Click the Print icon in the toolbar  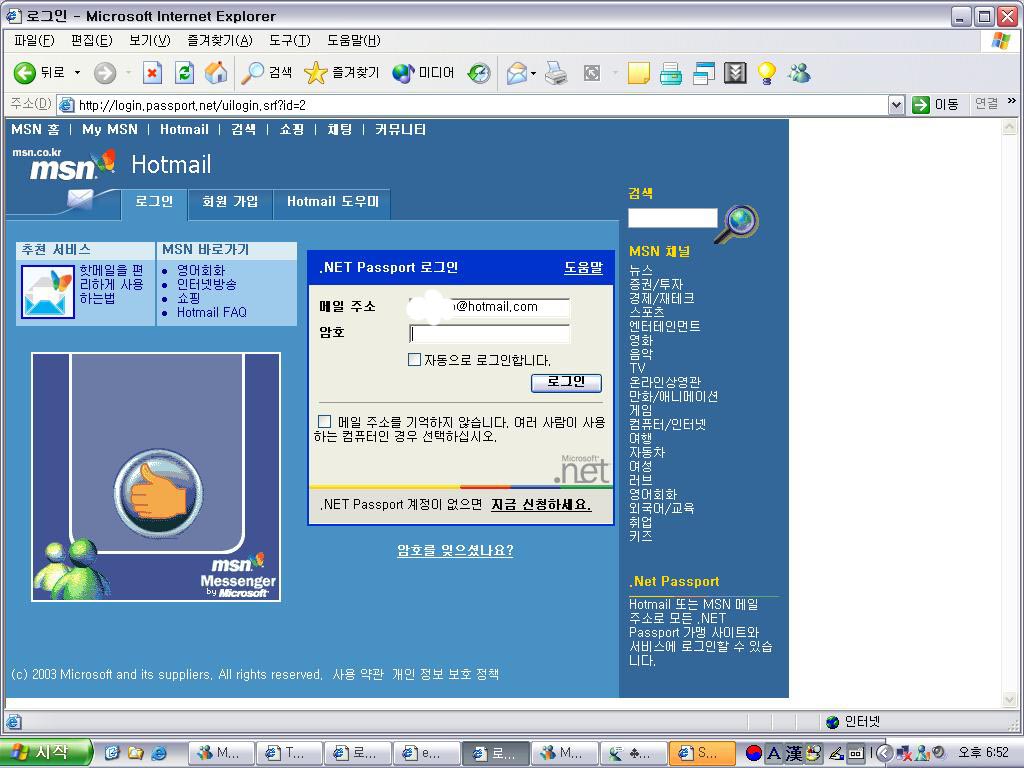point(556,72)
